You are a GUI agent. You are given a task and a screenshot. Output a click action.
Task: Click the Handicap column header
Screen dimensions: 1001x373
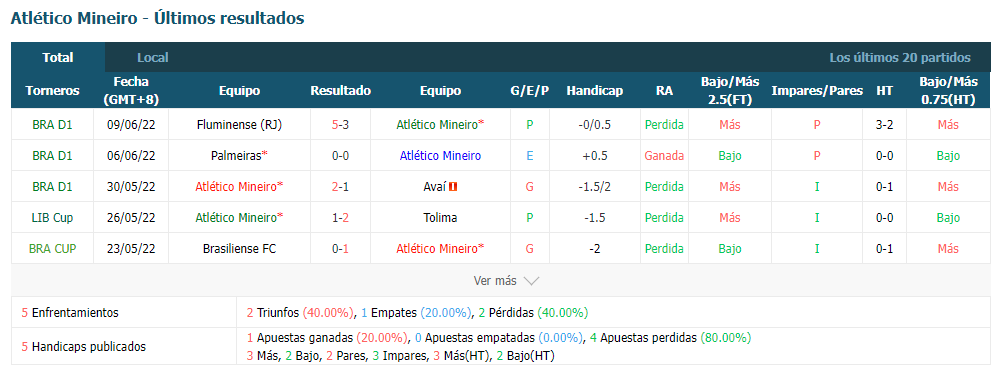594,91
